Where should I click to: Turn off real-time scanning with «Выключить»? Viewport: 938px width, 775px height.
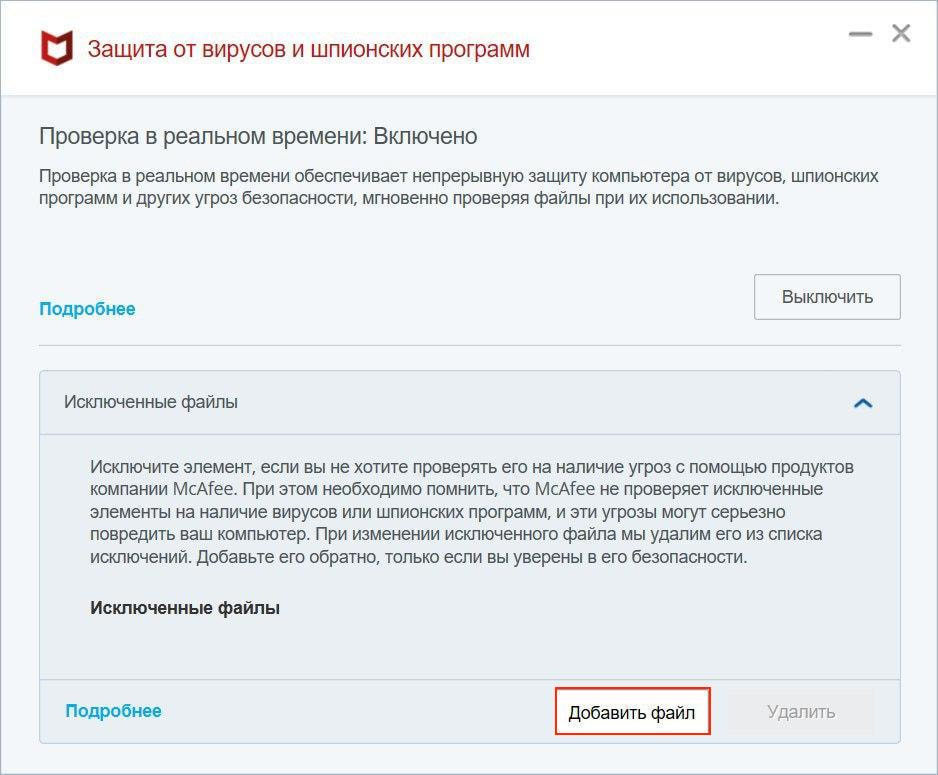827,297
